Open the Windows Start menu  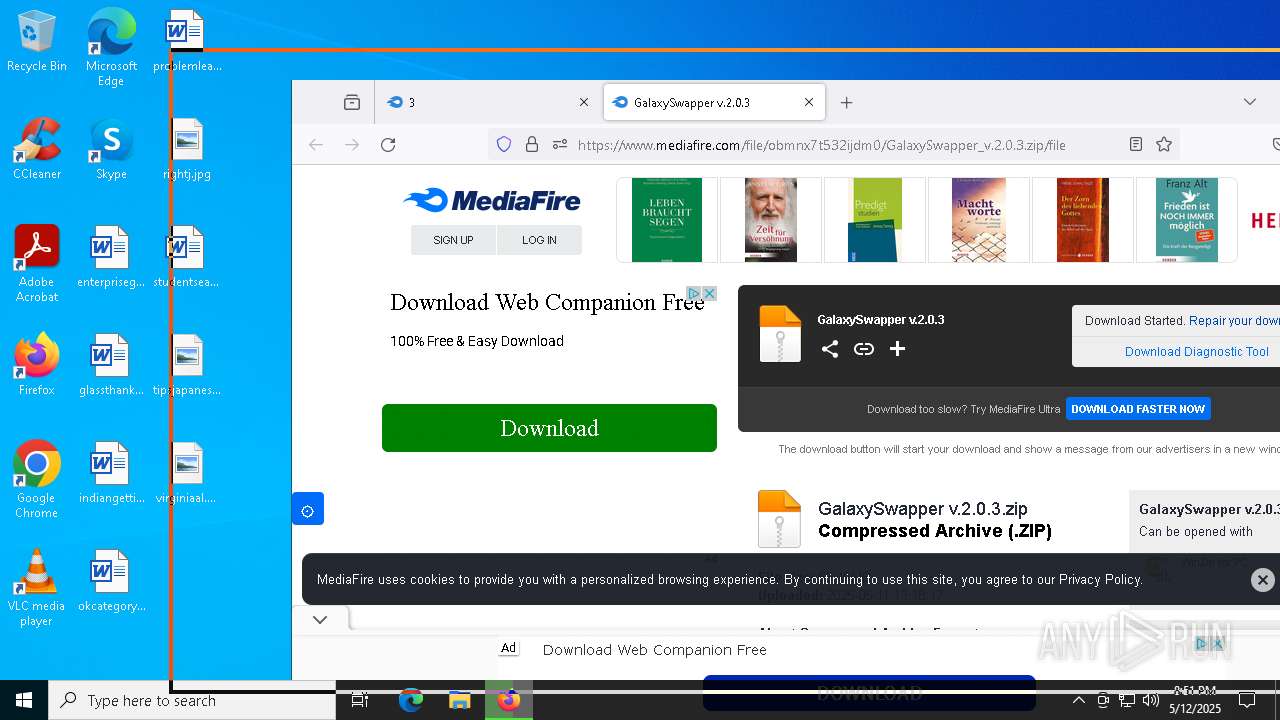24,700
